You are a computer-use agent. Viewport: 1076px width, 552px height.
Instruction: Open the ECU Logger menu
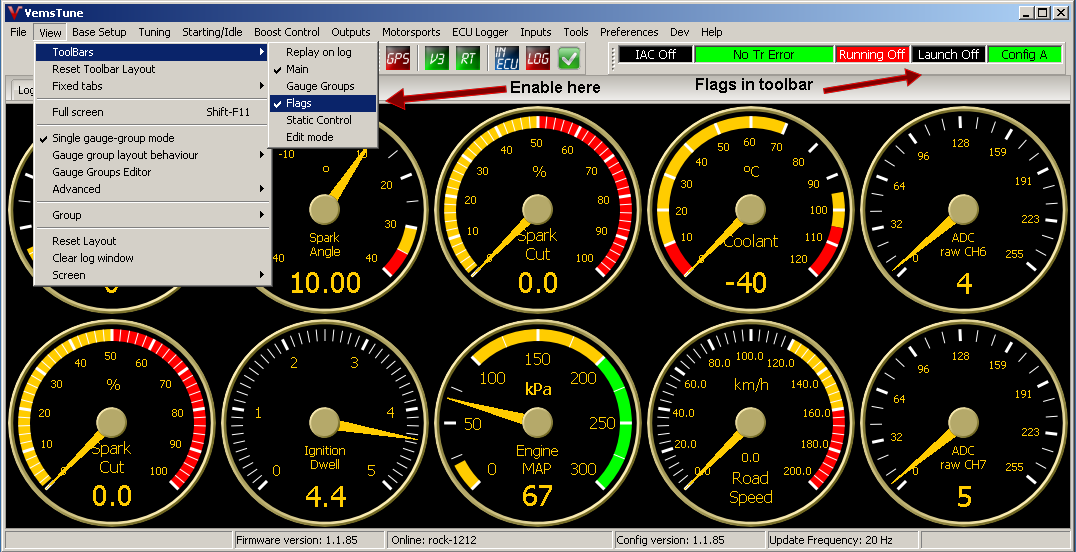pos(478,32)
